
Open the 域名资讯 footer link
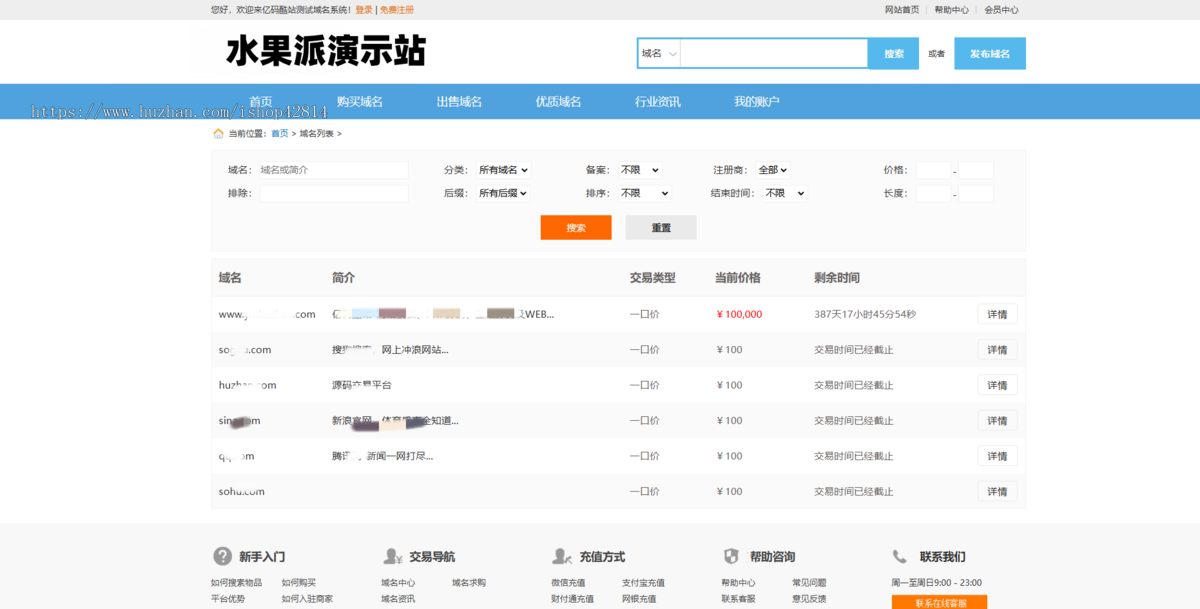pyautogui.click(x=398, y=598)
